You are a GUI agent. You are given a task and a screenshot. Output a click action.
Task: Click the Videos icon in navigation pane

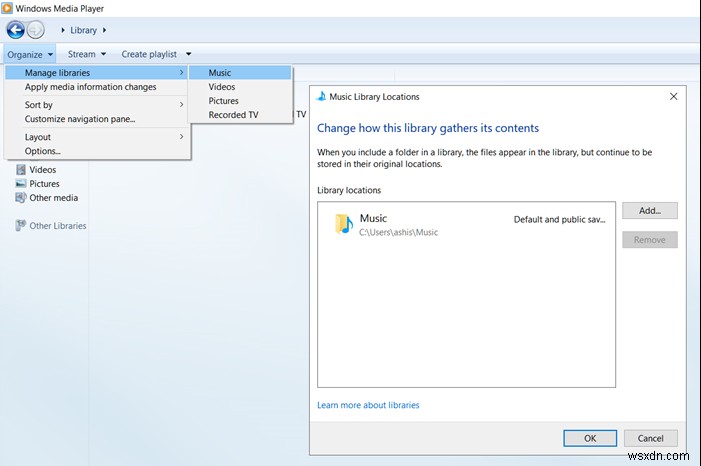pyautogui.click(x=21, y=169)
